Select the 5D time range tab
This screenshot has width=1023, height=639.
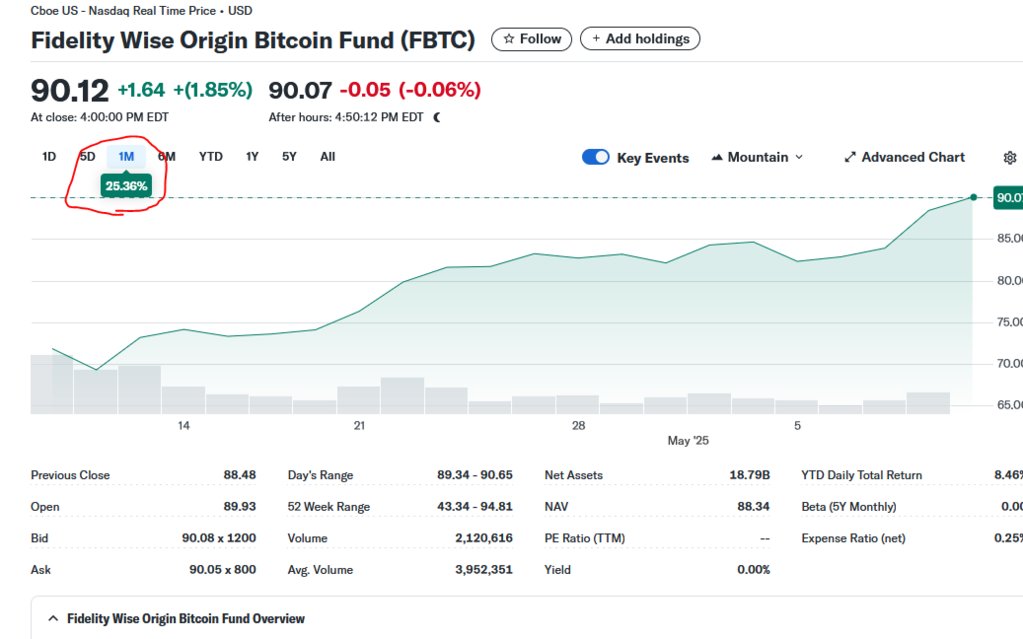click(x=87, y=157)
